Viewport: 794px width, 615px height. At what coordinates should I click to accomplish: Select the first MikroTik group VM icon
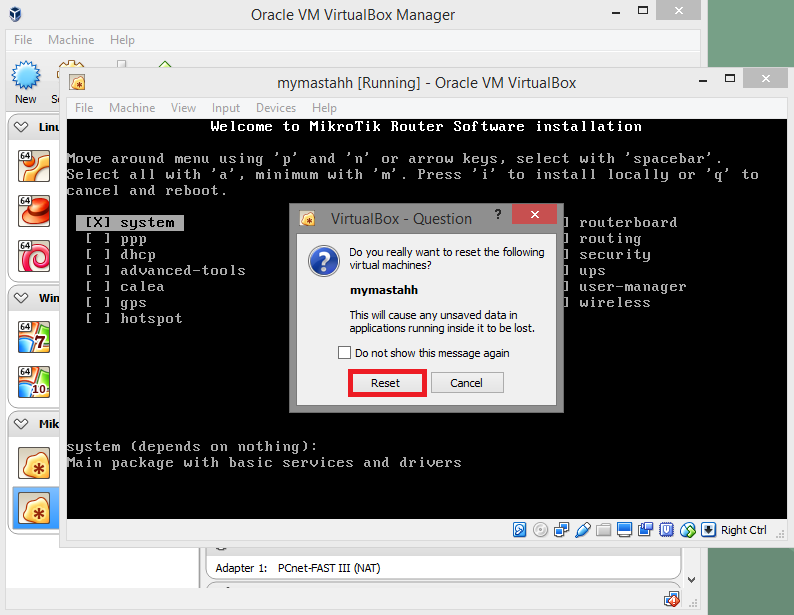tap(34, 463)
